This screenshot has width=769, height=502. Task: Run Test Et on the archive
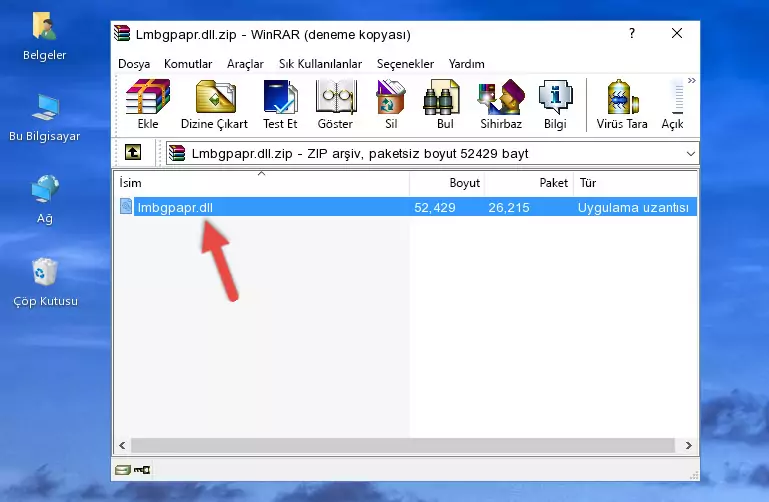(280, 104)
